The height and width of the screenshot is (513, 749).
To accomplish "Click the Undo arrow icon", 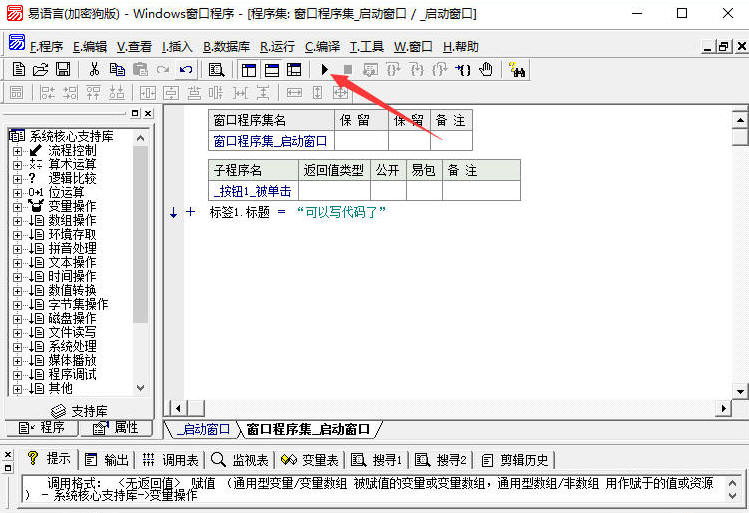I will (185, 69).
